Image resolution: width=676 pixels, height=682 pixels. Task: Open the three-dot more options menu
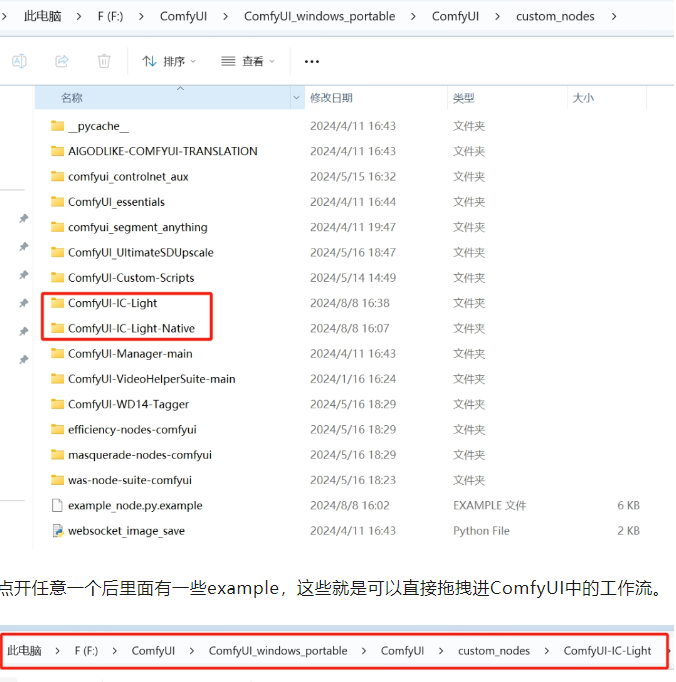pyautogui.click(x=311, y=62)
